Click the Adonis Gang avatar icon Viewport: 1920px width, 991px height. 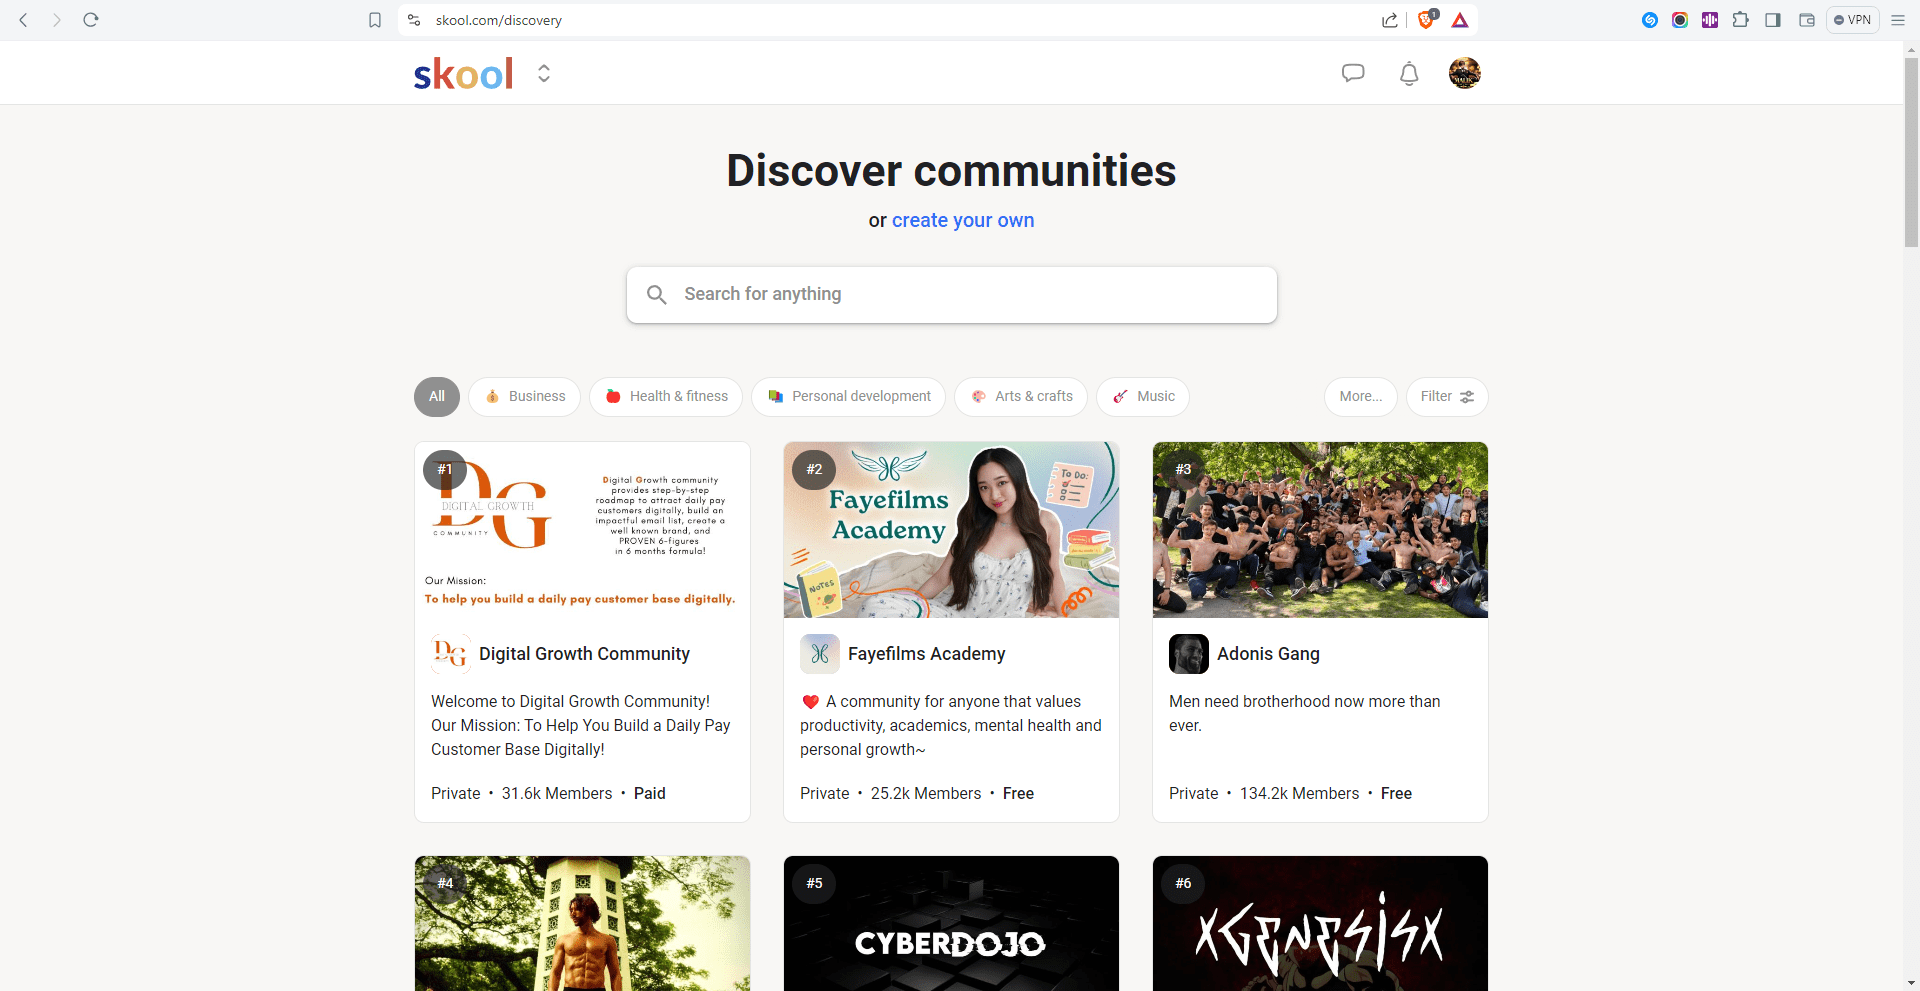(x=1189, y=654)
